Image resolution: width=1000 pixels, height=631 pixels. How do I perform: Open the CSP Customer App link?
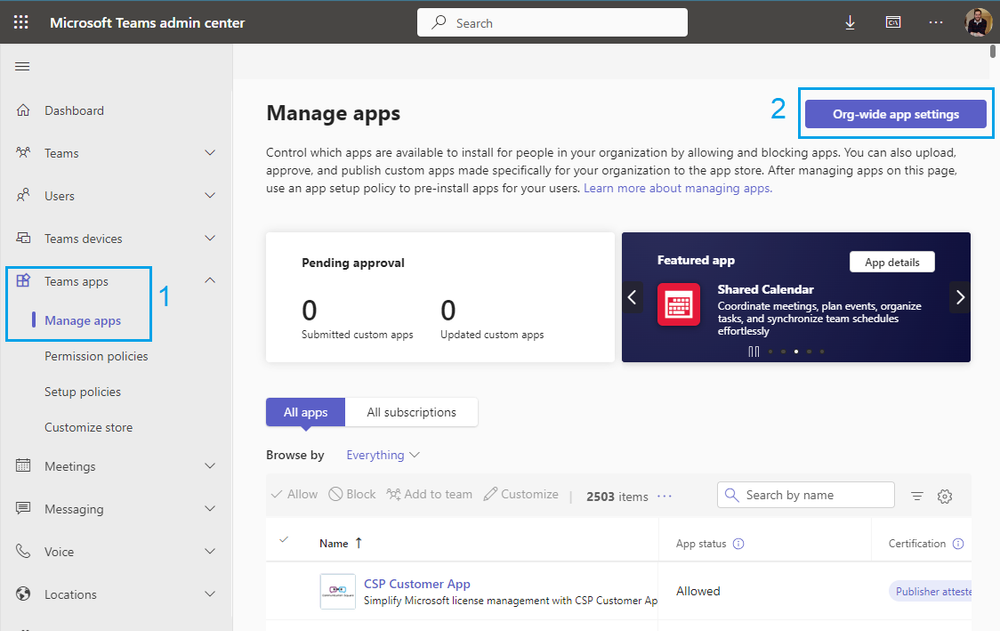(417, 584)
